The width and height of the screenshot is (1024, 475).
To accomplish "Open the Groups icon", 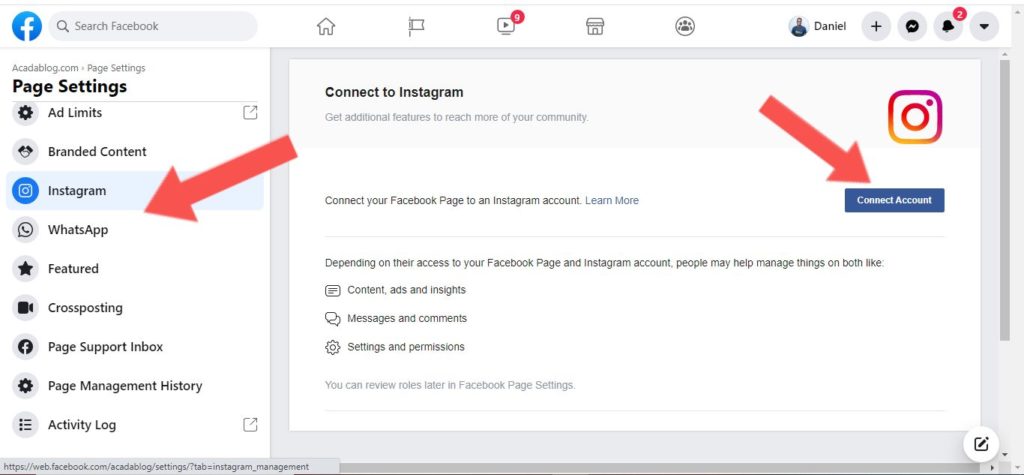I will [684, 26].
